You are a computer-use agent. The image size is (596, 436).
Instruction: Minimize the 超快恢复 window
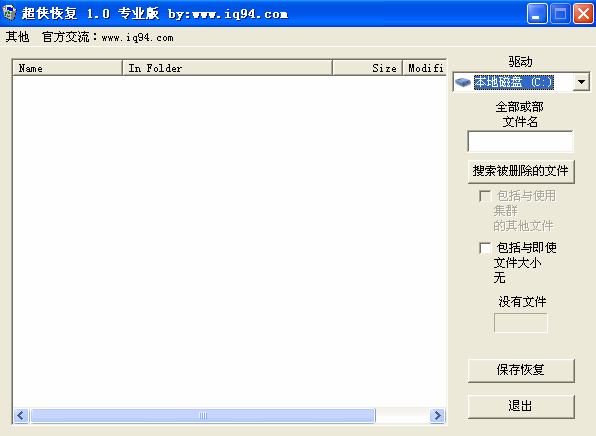point(537,14)
